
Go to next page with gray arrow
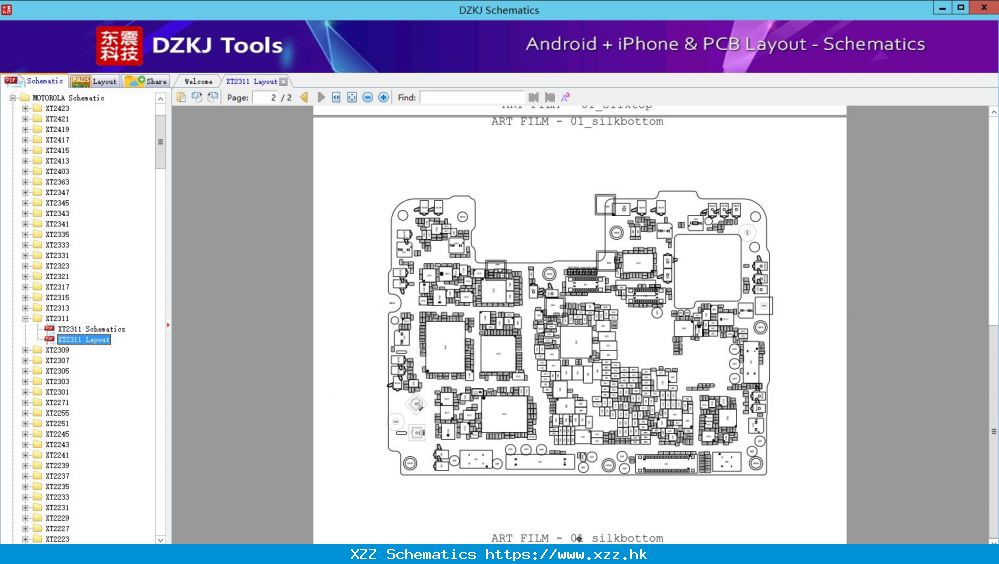pos(320,98)
